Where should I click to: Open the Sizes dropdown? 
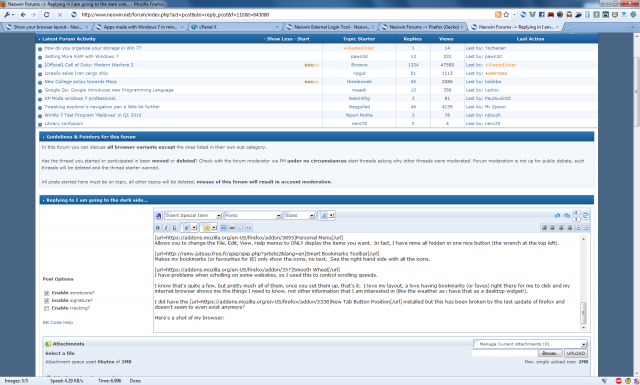pos(300,216)
